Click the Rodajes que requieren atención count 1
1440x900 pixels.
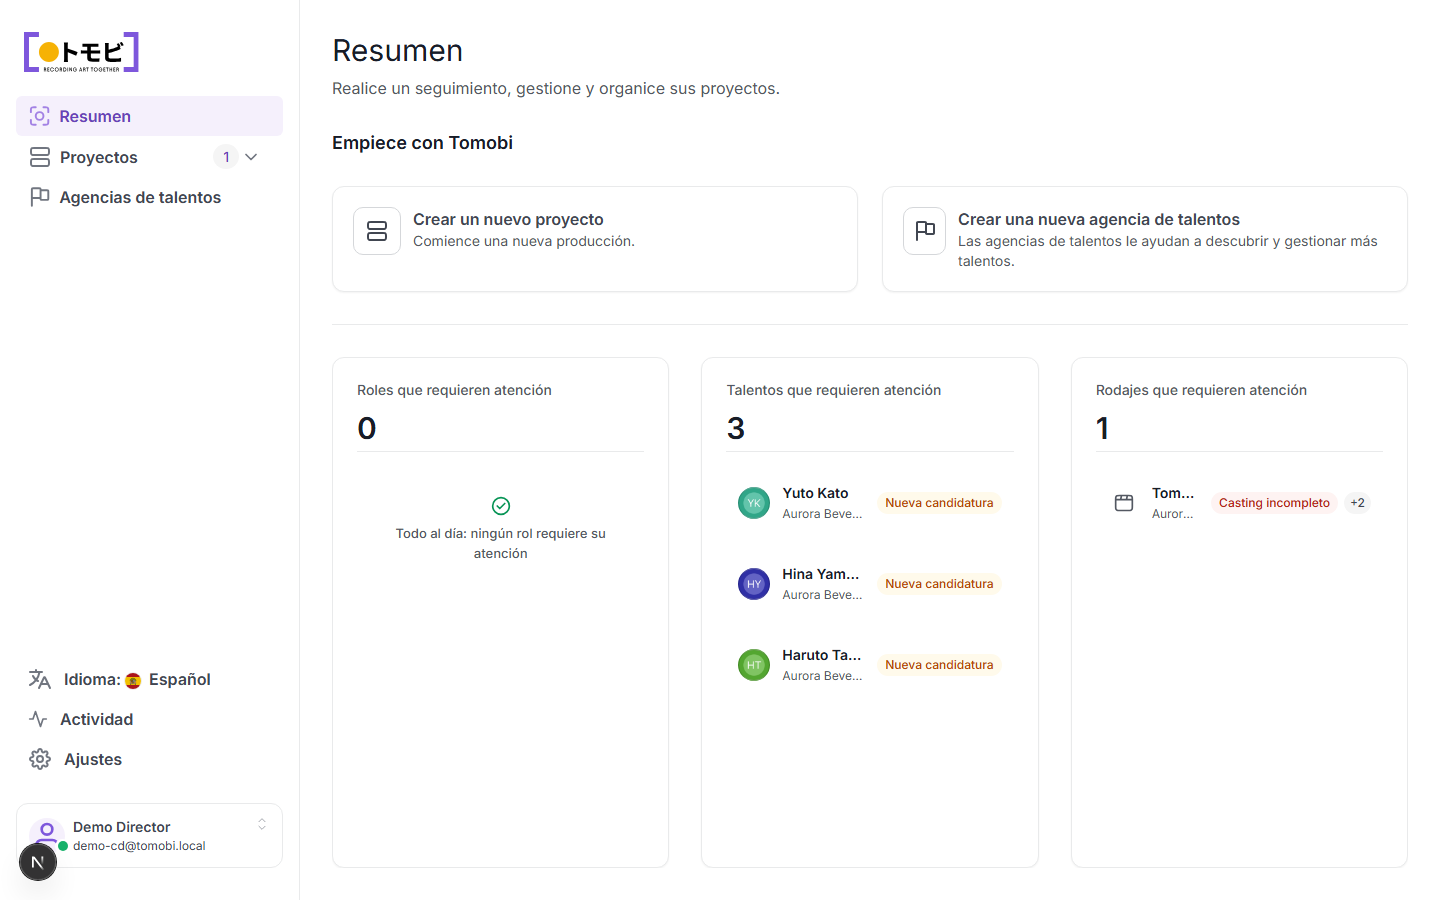[1102, 428]
